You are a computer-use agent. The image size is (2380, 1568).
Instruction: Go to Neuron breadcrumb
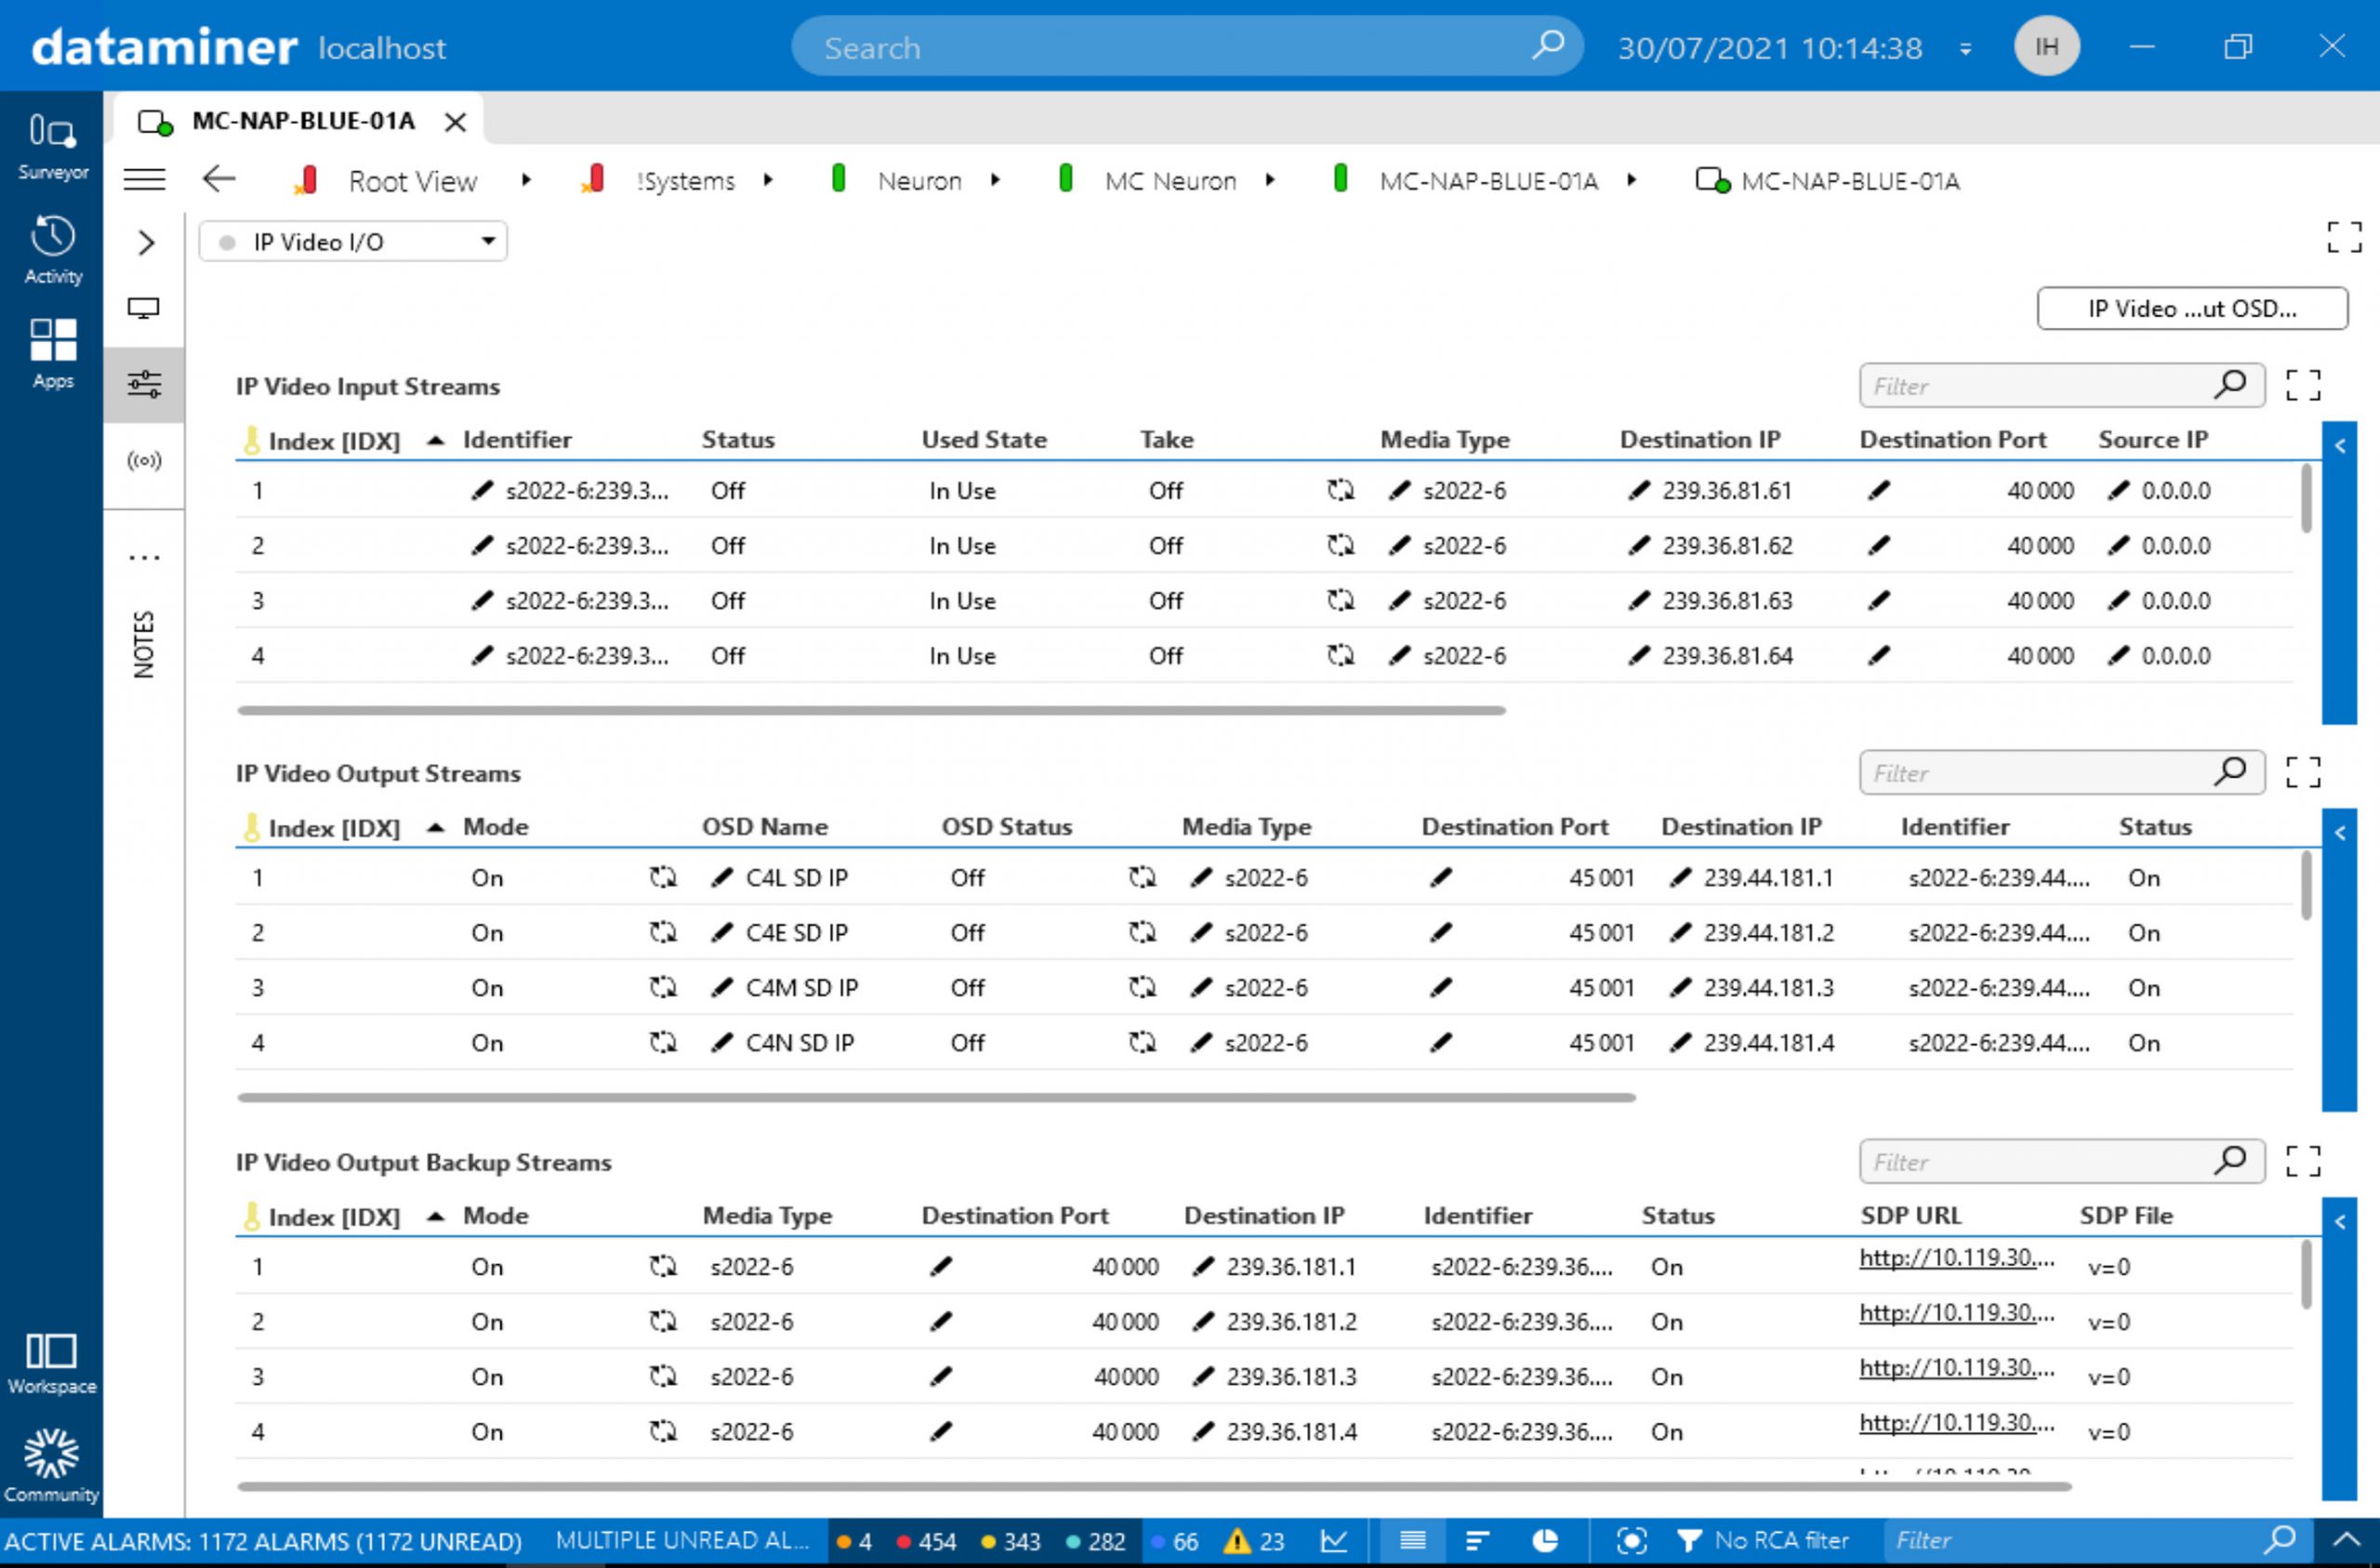(x=919, y=181)
